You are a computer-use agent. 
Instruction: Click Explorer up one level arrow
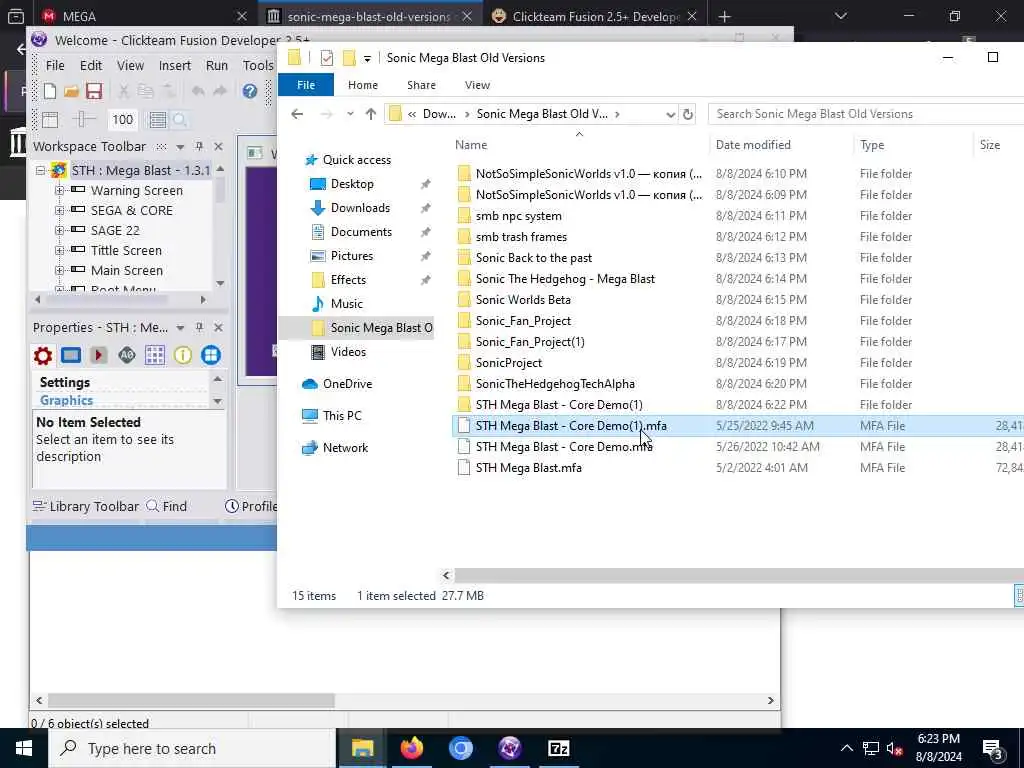[371, 114]
